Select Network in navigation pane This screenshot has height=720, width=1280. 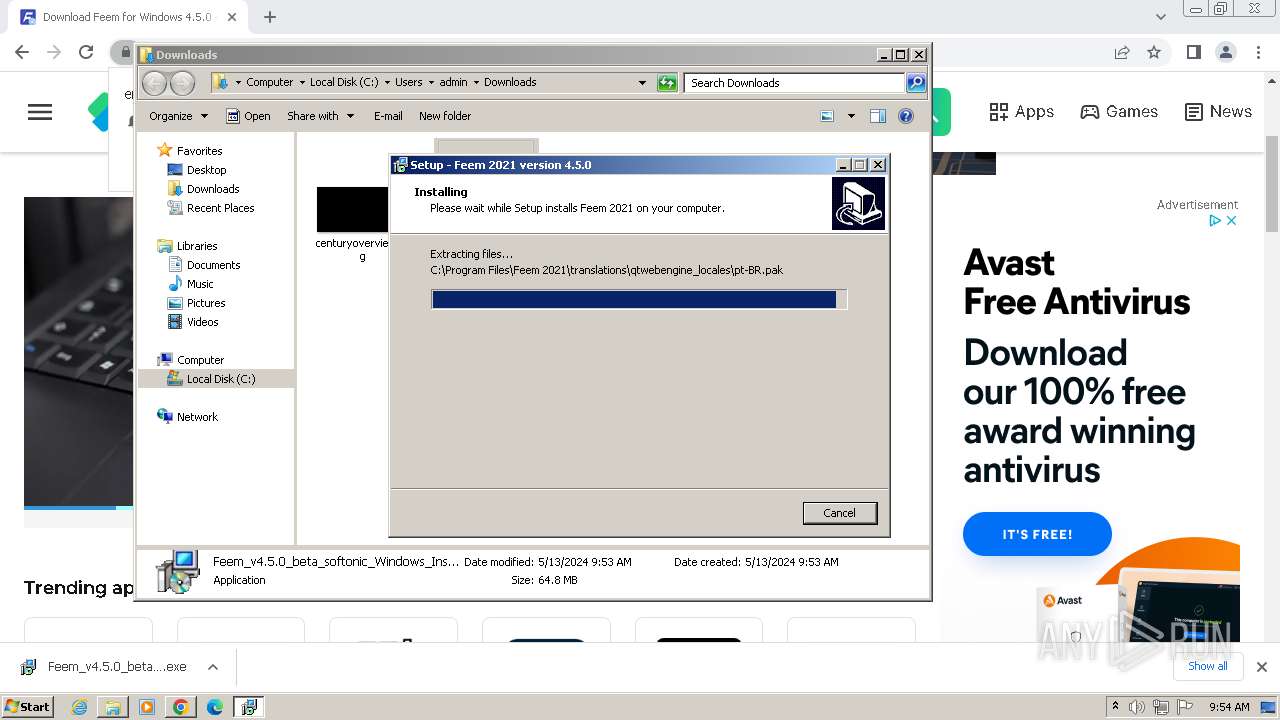click(197, 417)
